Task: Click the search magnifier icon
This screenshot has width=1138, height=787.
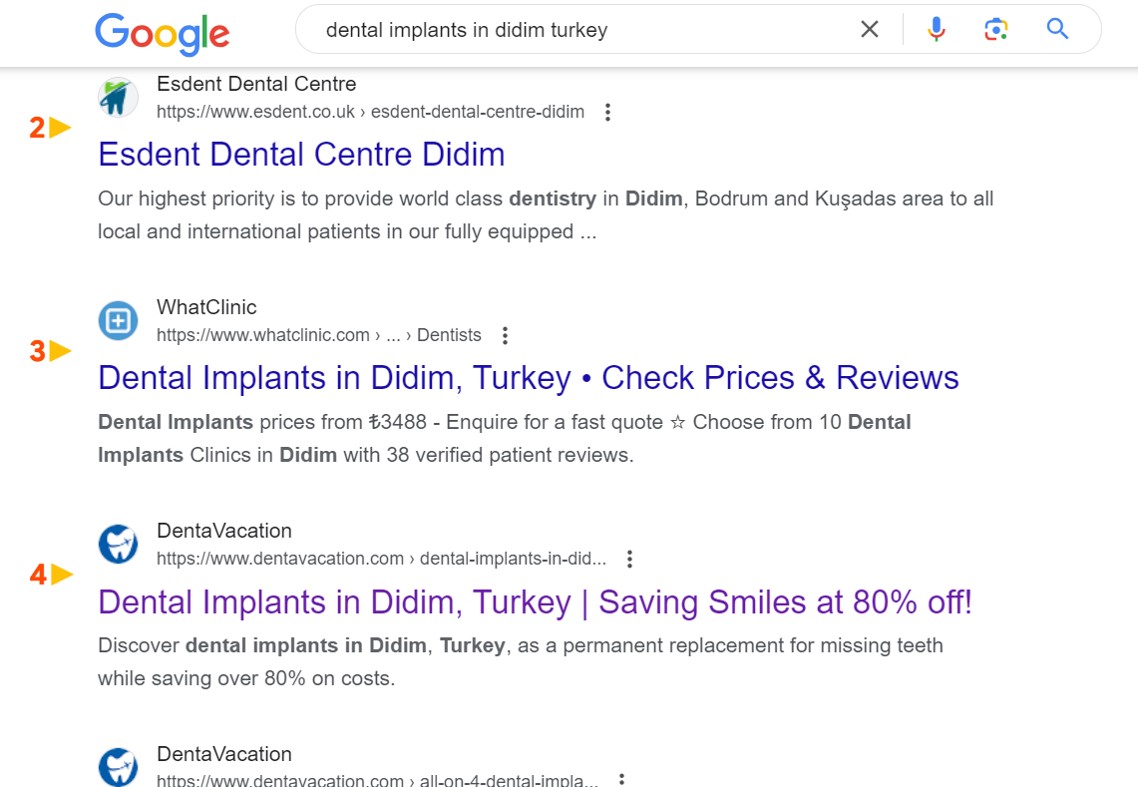Action: 1057,29
